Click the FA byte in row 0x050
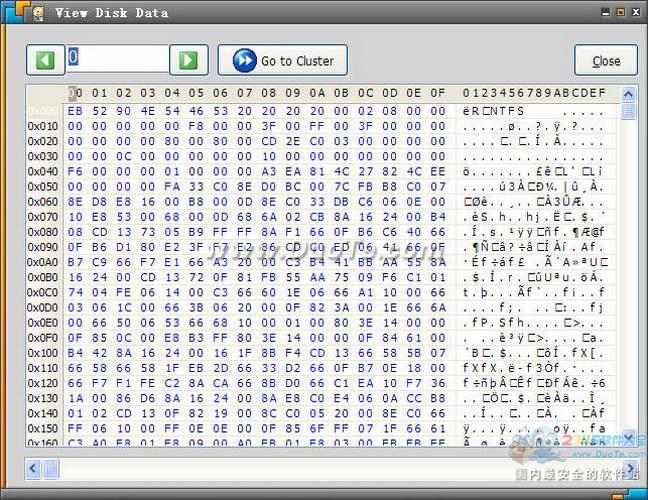Screen dimensions: 648x500 pyautogui.click(x=172, y=187)
